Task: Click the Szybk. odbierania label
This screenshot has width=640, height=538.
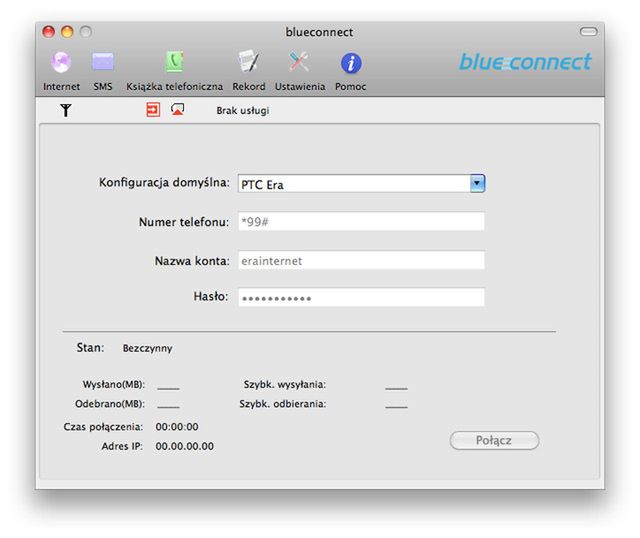Action: click(x=282, y=404)
